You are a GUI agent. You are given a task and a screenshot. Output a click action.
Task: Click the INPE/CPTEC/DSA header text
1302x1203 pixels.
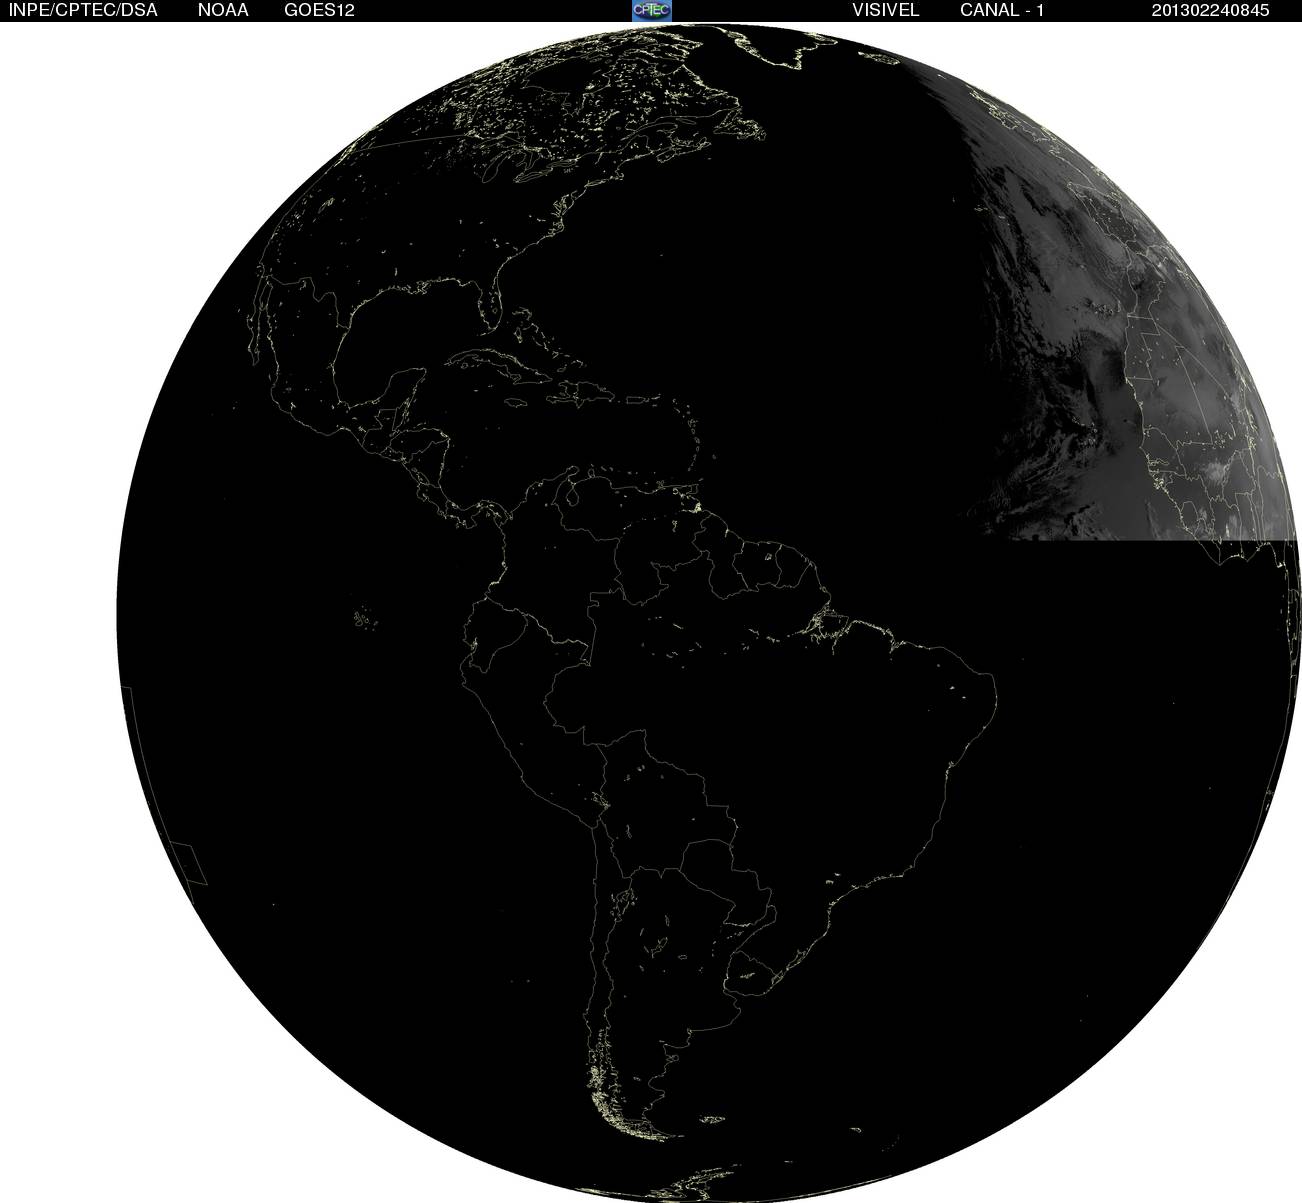(x=83, y=10)
